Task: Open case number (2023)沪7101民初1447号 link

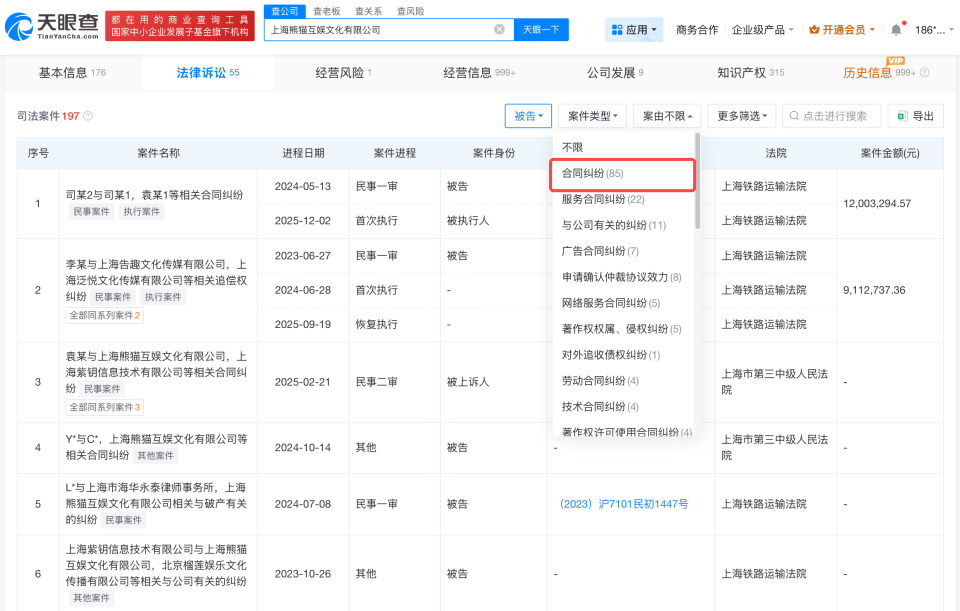Action: [x=624, y=504]
